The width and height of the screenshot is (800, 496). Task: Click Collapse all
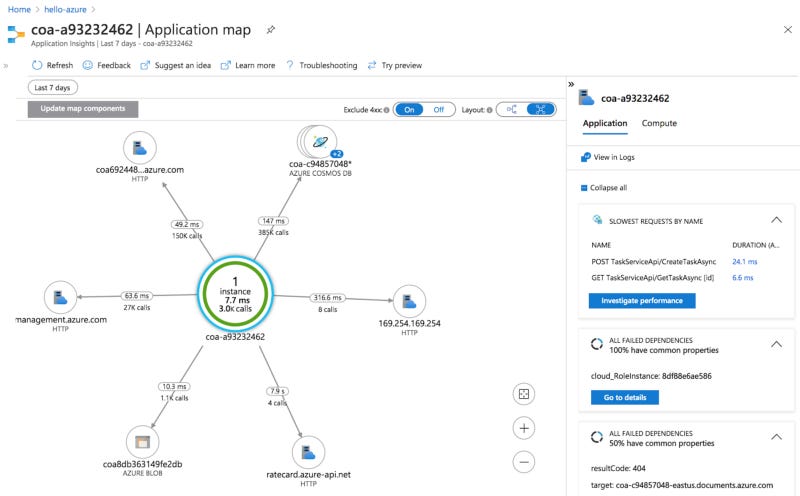coord(604,188)
